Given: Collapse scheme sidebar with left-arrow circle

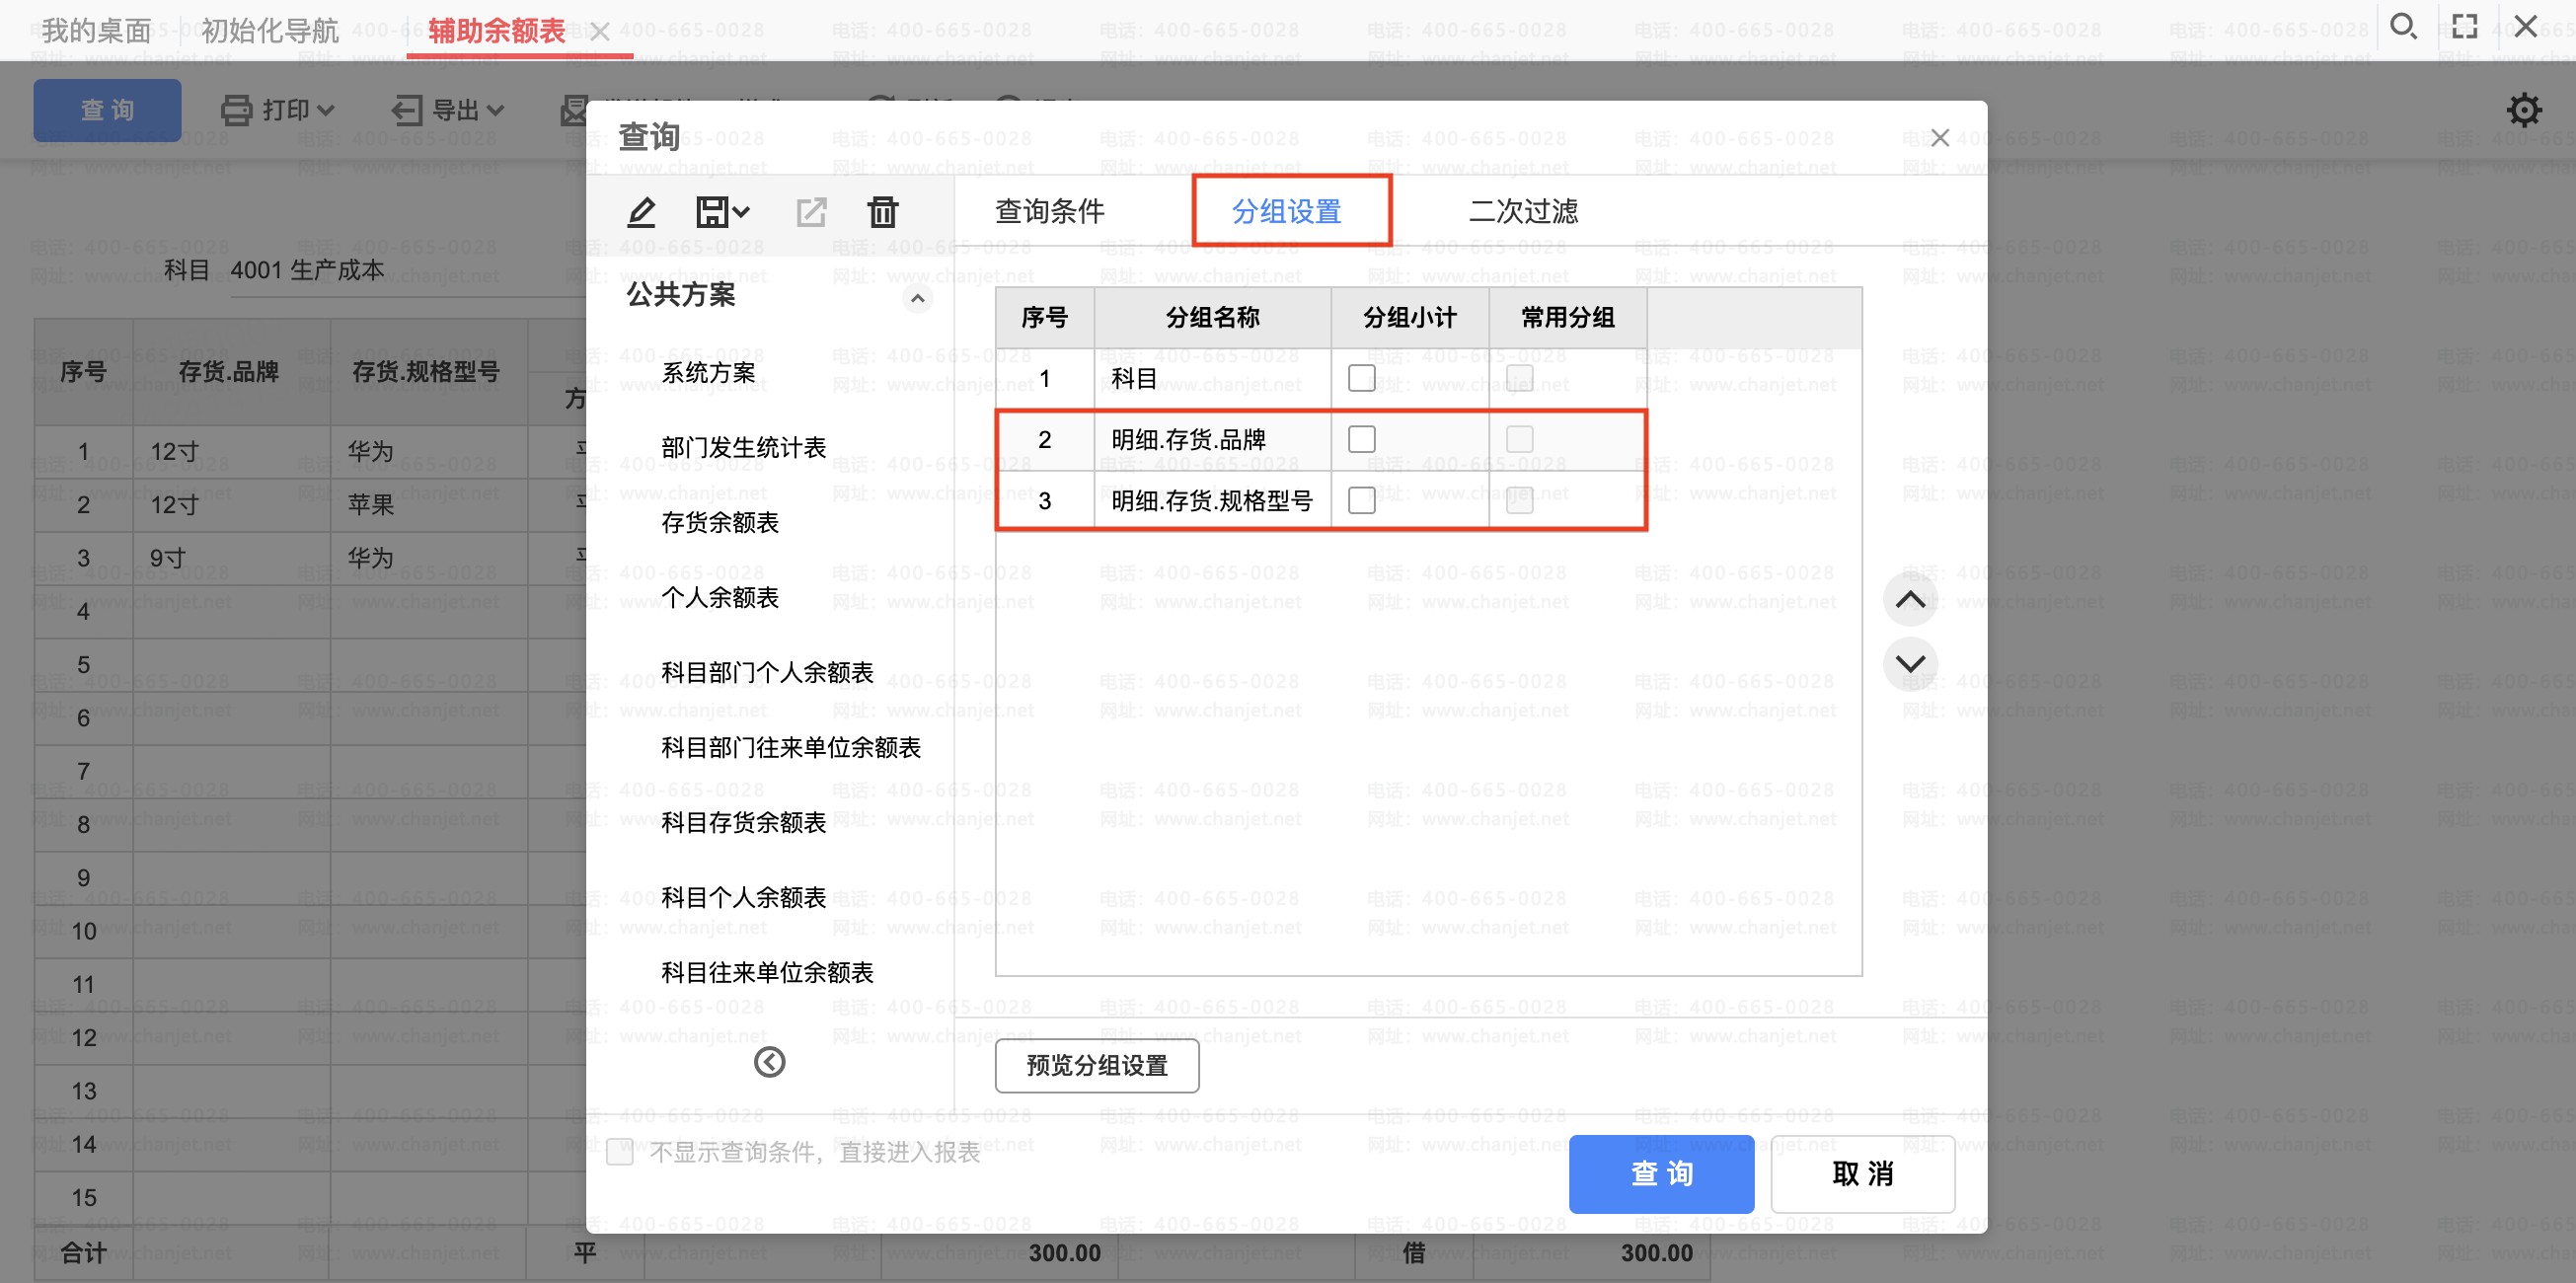Looking at the screenshot, I should [x=769, y=1062].
